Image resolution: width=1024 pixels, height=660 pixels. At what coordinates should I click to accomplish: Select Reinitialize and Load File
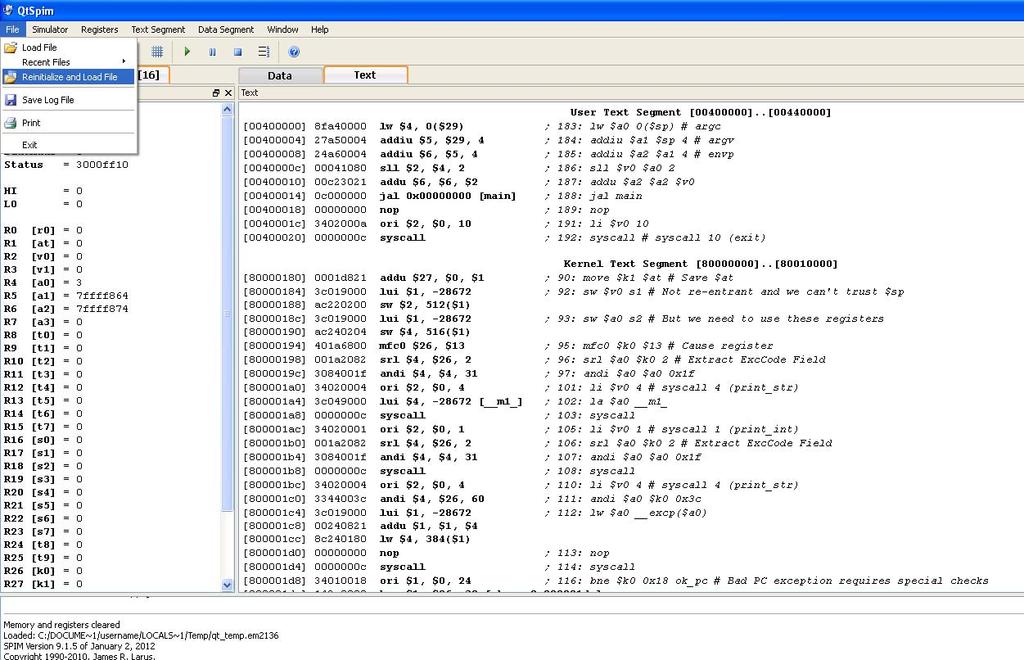click(69, 77)
